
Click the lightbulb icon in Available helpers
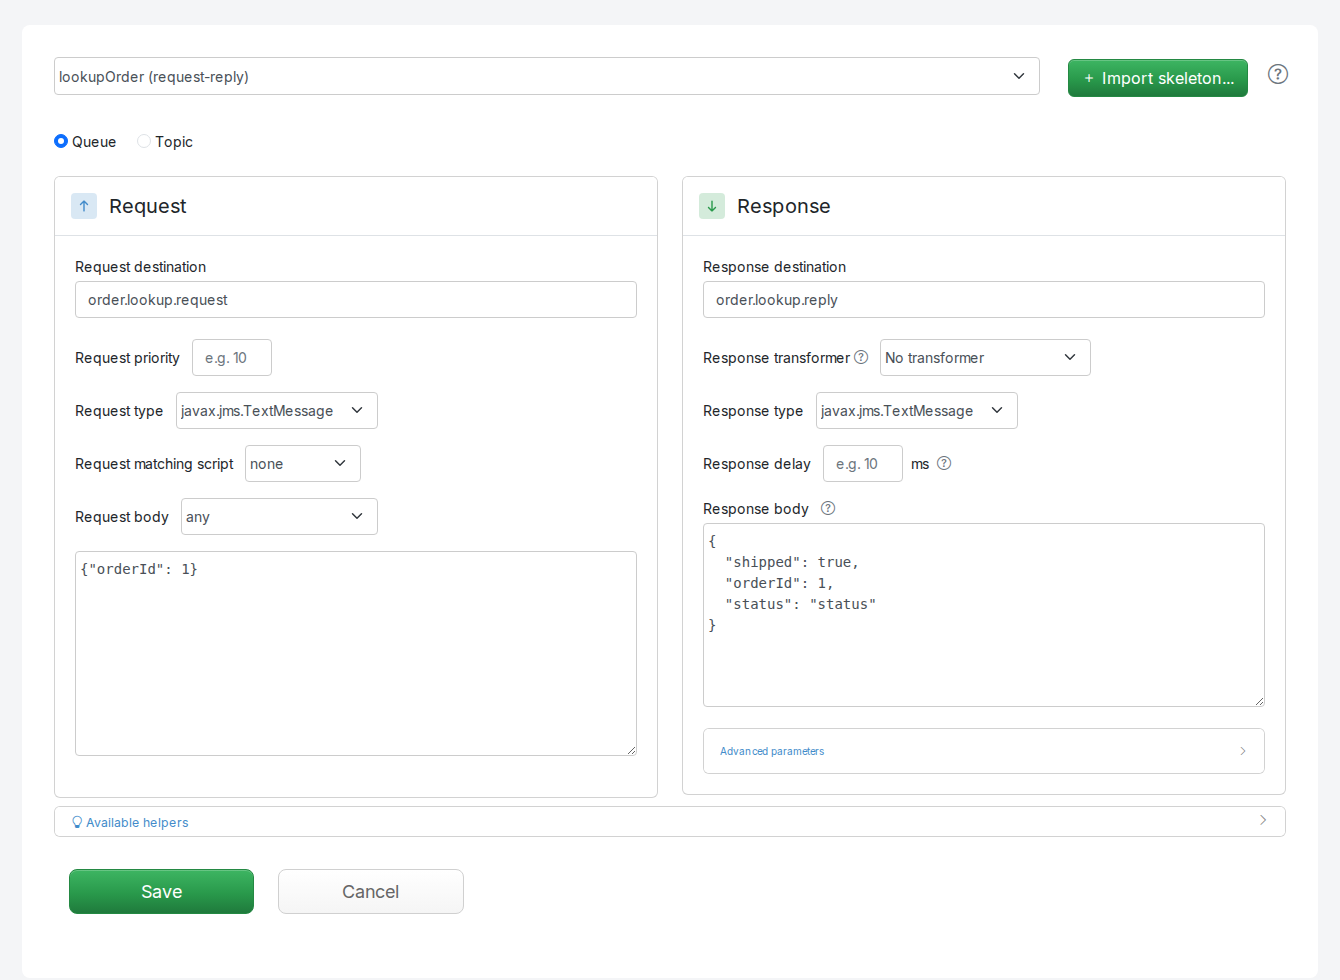coord(77,822)
